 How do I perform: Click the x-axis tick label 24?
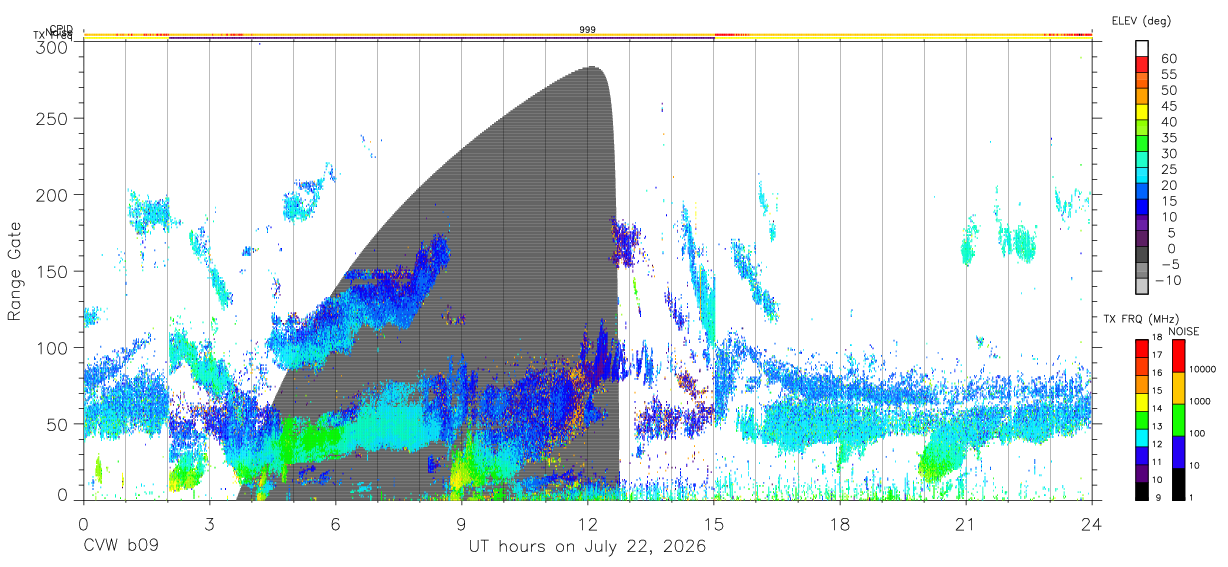pyautogui.click(x=1092, y=523)
